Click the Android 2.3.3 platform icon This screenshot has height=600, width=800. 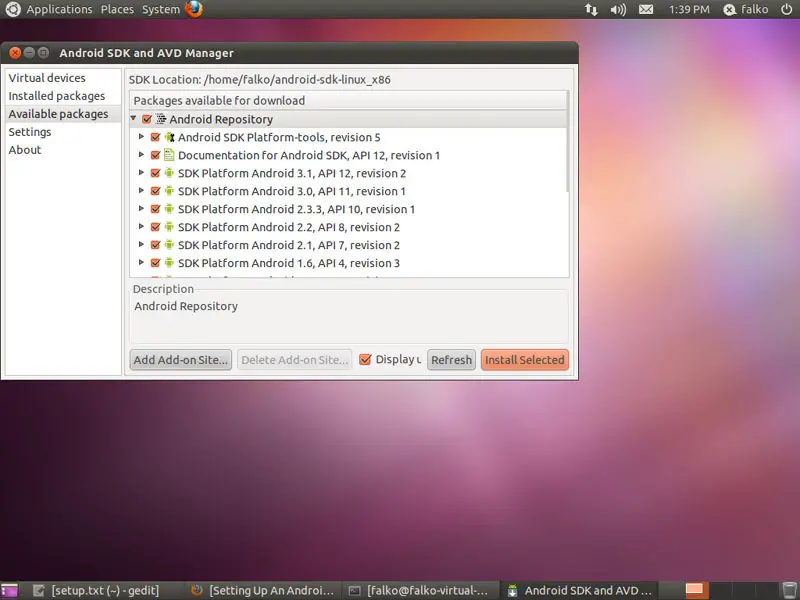pos(169,209)
